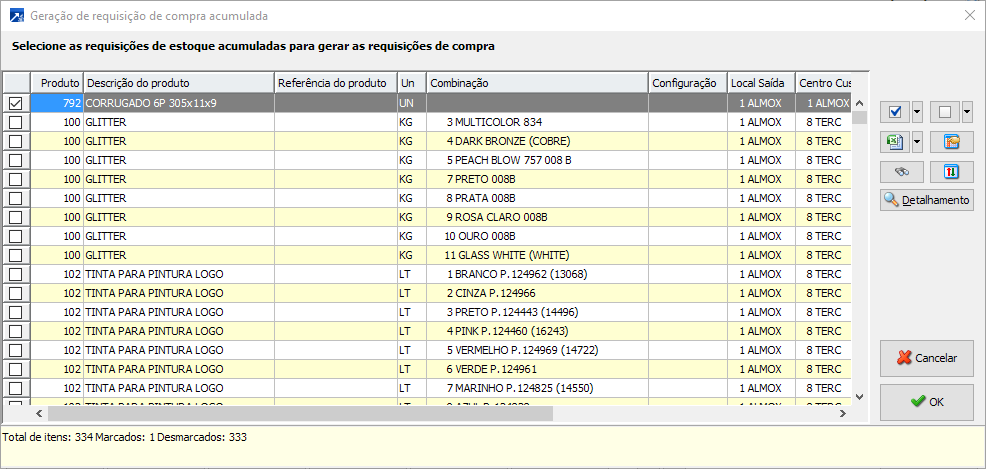Click the Centro Cus column header
This screenshot has height=476, width=1000.
[823, 83]
